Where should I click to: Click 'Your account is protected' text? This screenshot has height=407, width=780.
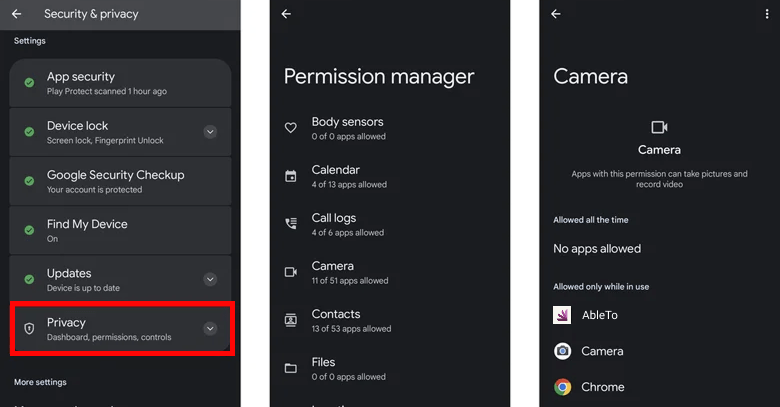click(95, 190)
